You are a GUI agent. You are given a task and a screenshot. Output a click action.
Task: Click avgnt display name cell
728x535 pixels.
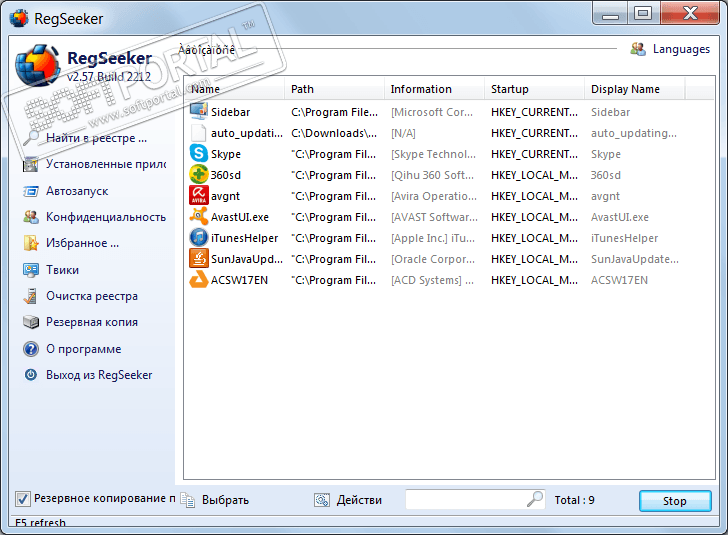click(x=605, y=196)
